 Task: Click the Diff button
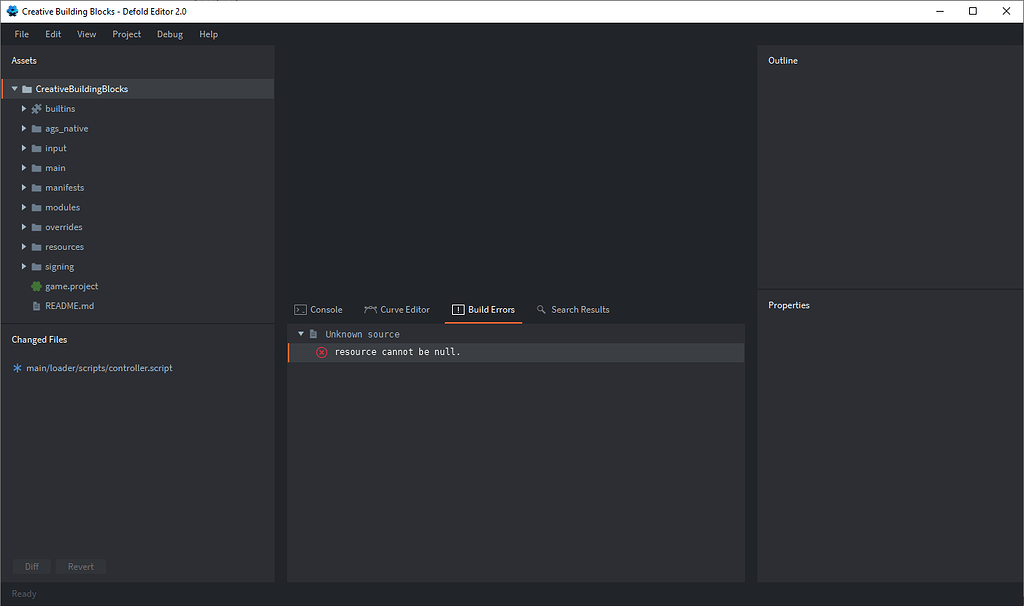31,566
